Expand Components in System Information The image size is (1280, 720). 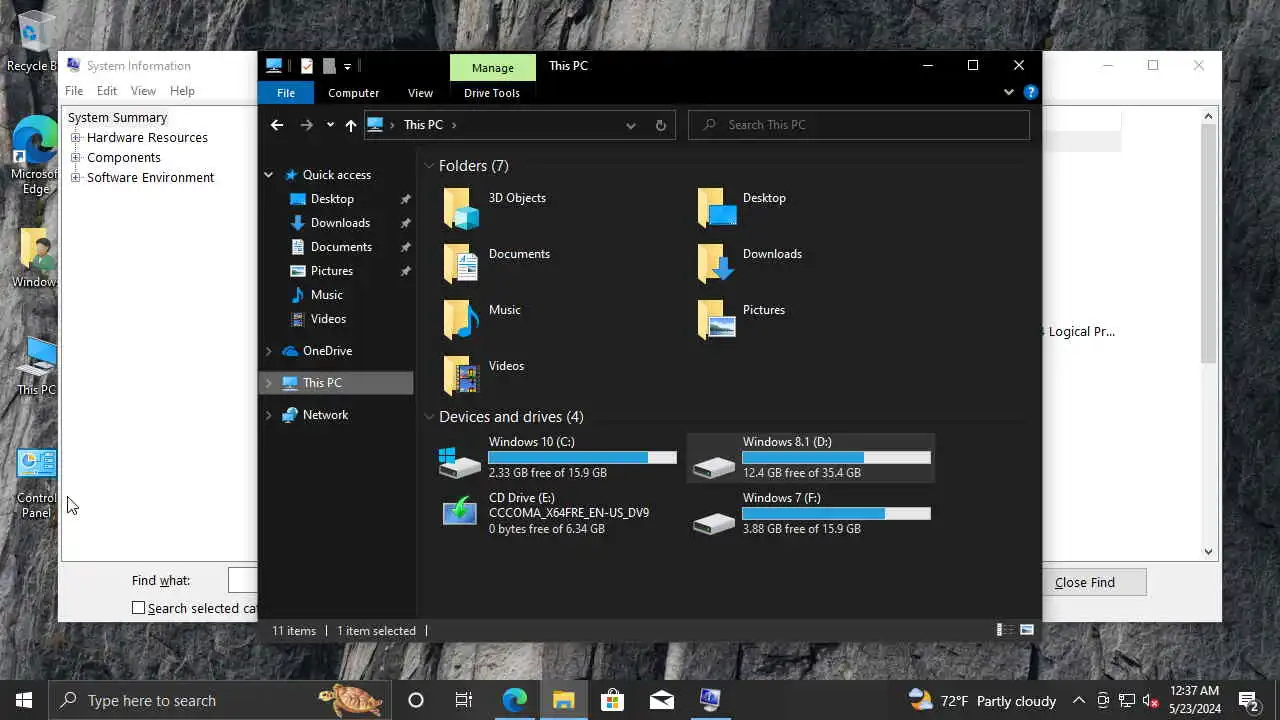point(76,158)
